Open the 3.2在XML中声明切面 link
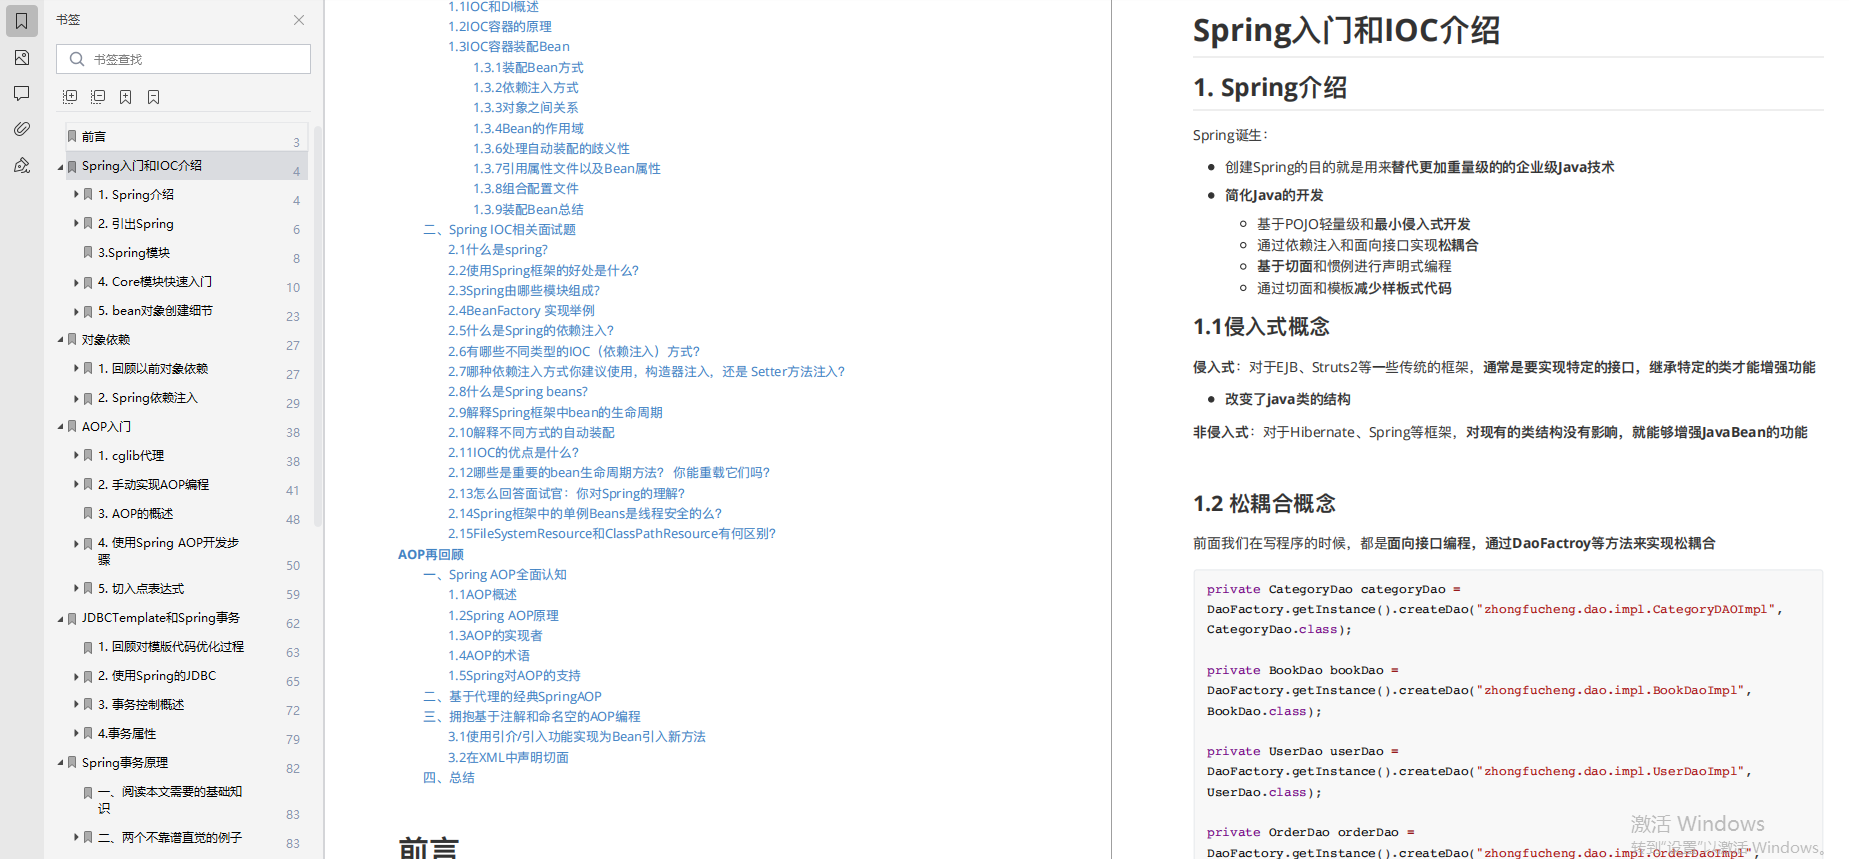Screen dimensions: 1849x859 click(x=508, y=758)
